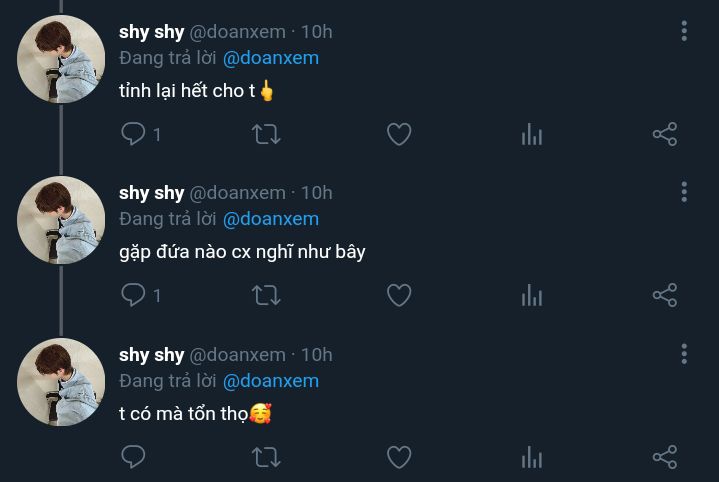The image size is (719, 482).
Task: Retweet the 'tính lại hết cho t' tweet
Action: point(266,134)
